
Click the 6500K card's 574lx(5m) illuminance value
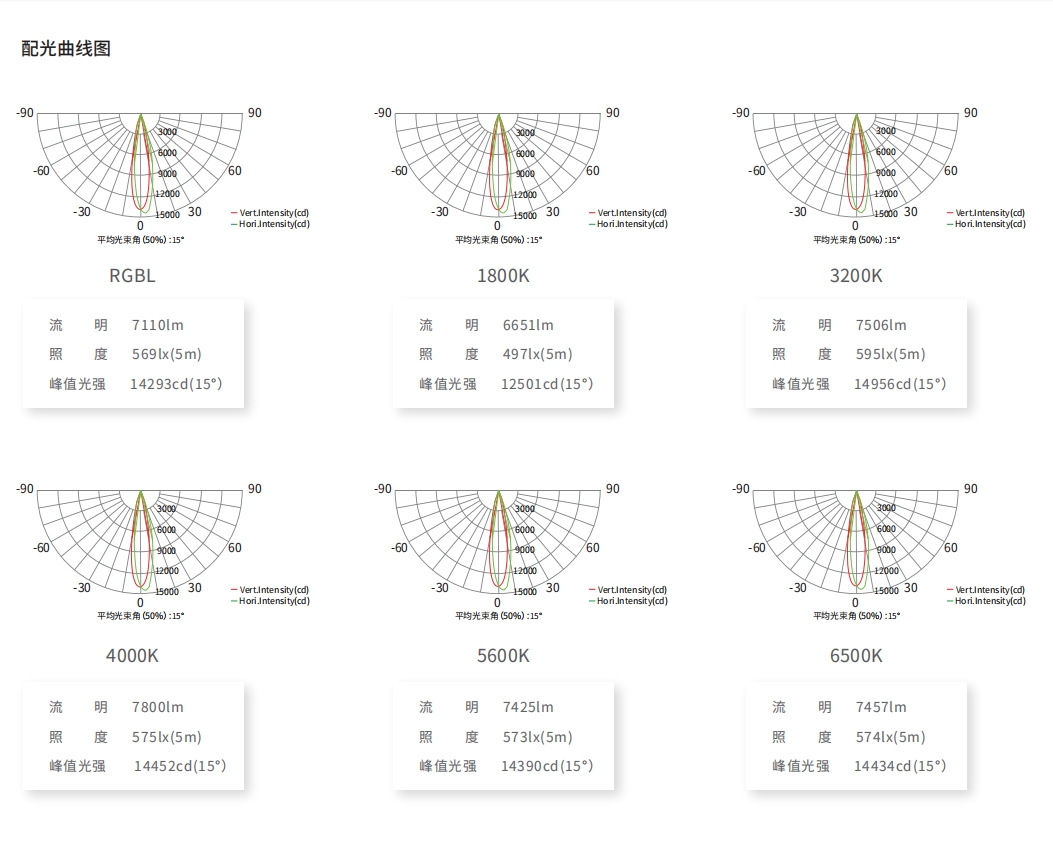pyautogui.click(x=890, y=737)
